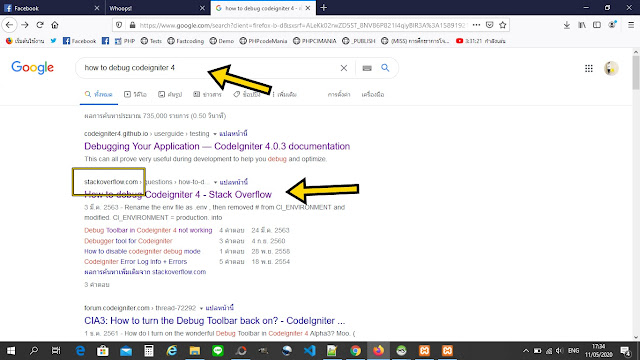Image resolution: width=640 pixels, height=360 pixels.
Task: Open Codeigniter Error Log info + Errors
Action: [136, 262]
